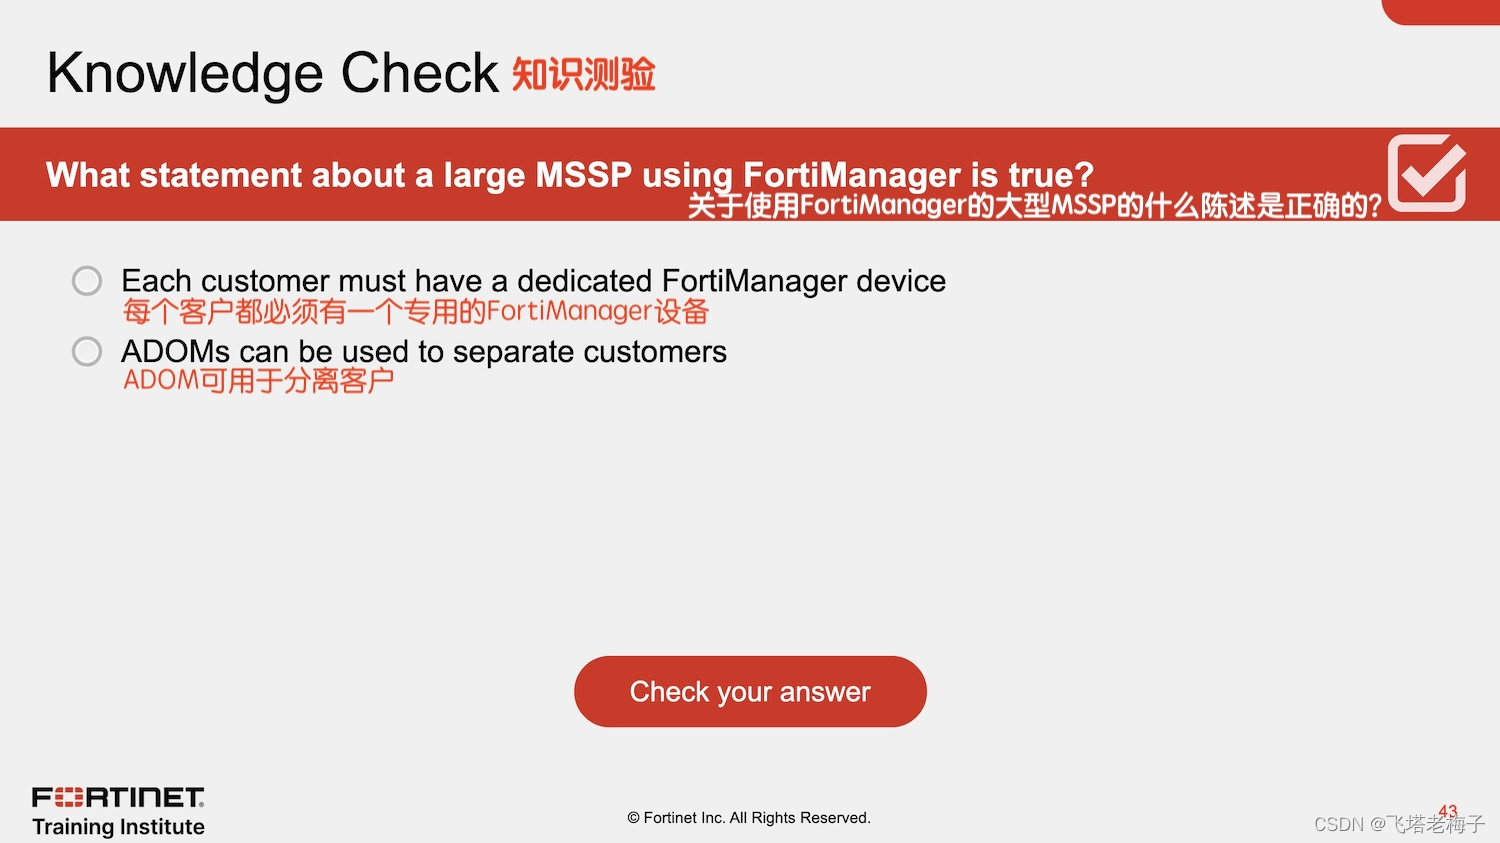Click the Knowledge Check heading
Image resolution: width=1500 pixels, height=843 pixels.
(x=273, y=73)
